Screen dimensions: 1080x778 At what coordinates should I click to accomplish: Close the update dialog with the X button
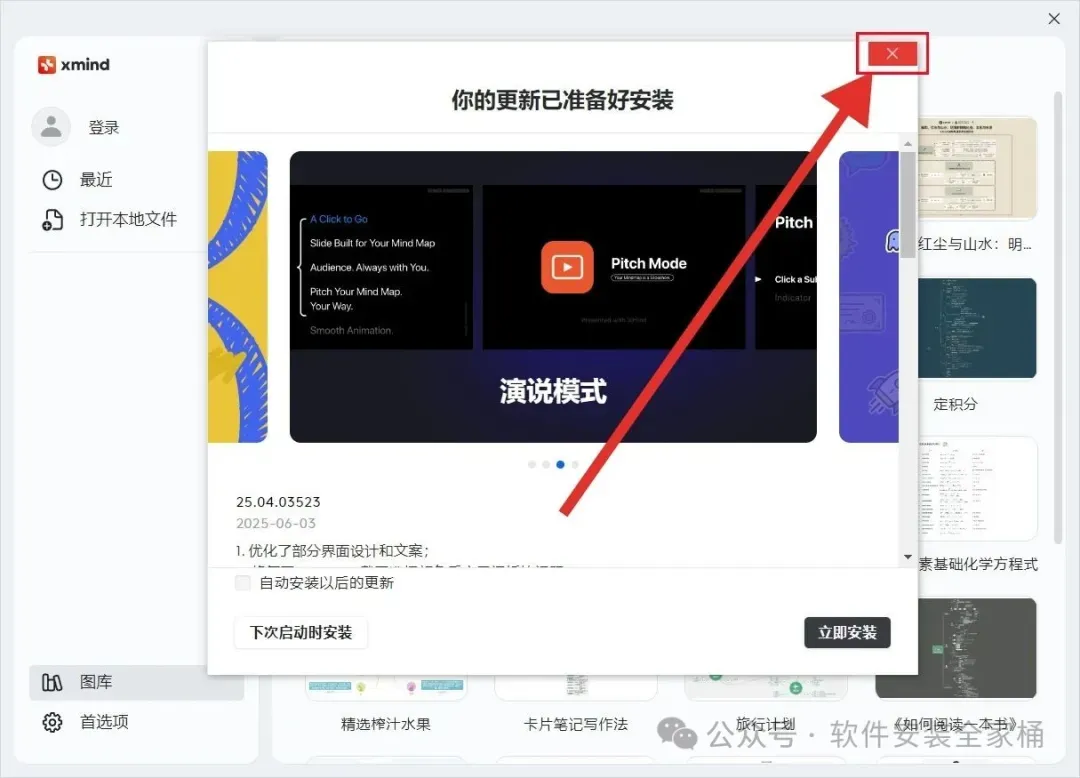coord(892,54)
